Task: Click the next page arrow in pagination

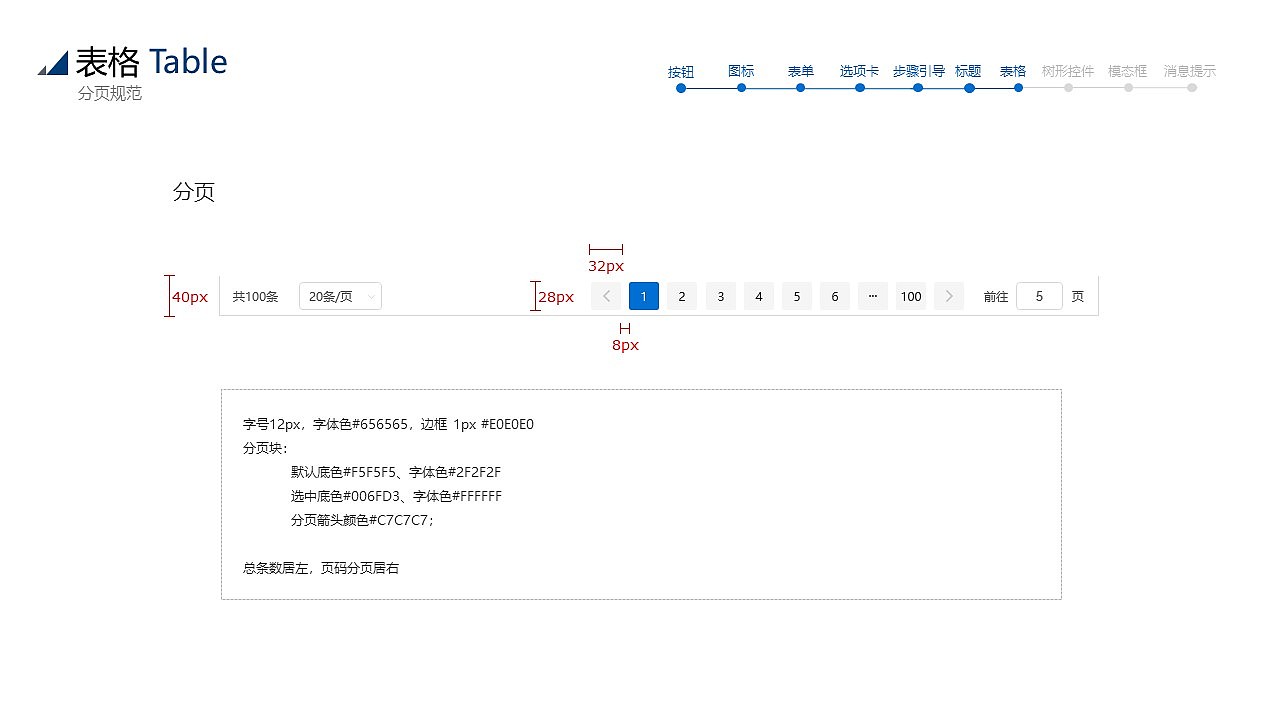Action: click(x=949, y=296)
